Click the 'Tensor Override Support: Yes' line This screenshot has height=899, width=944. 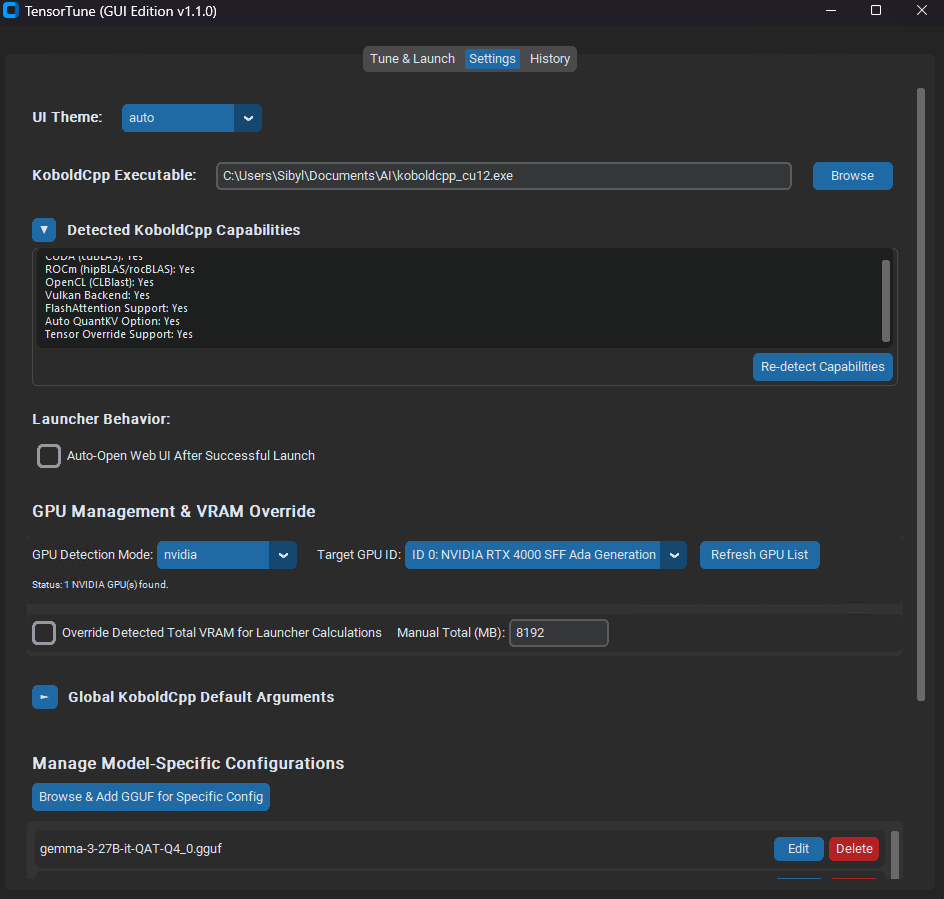[x=119, y=334]
